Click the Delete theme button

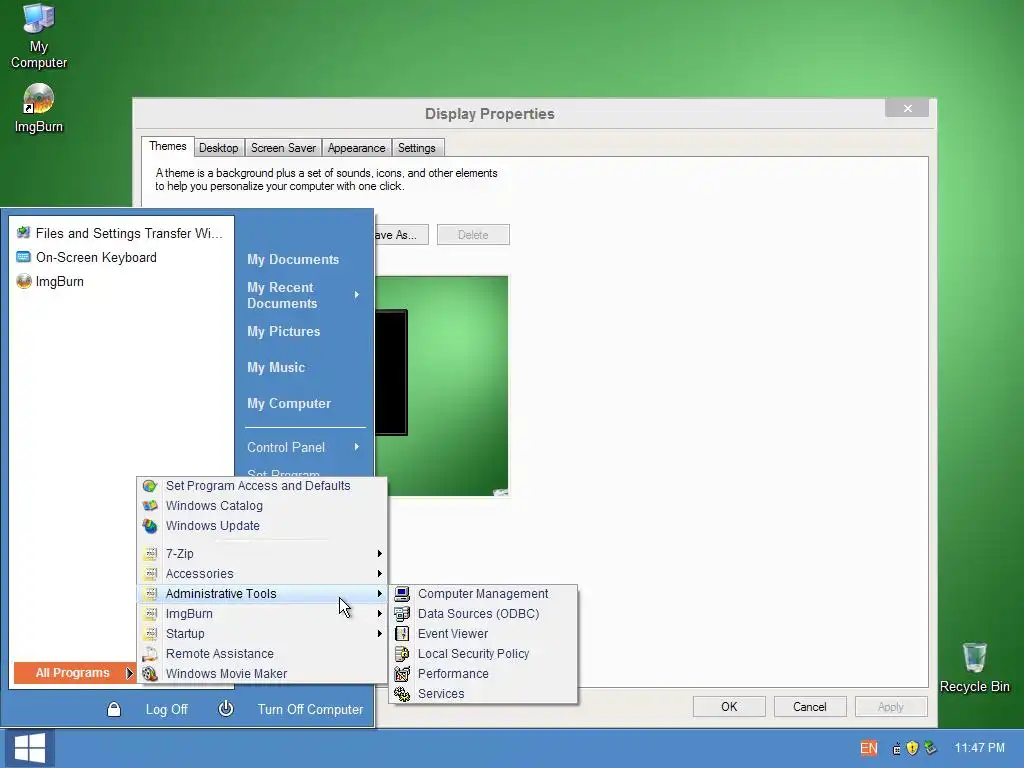(473, 235)
